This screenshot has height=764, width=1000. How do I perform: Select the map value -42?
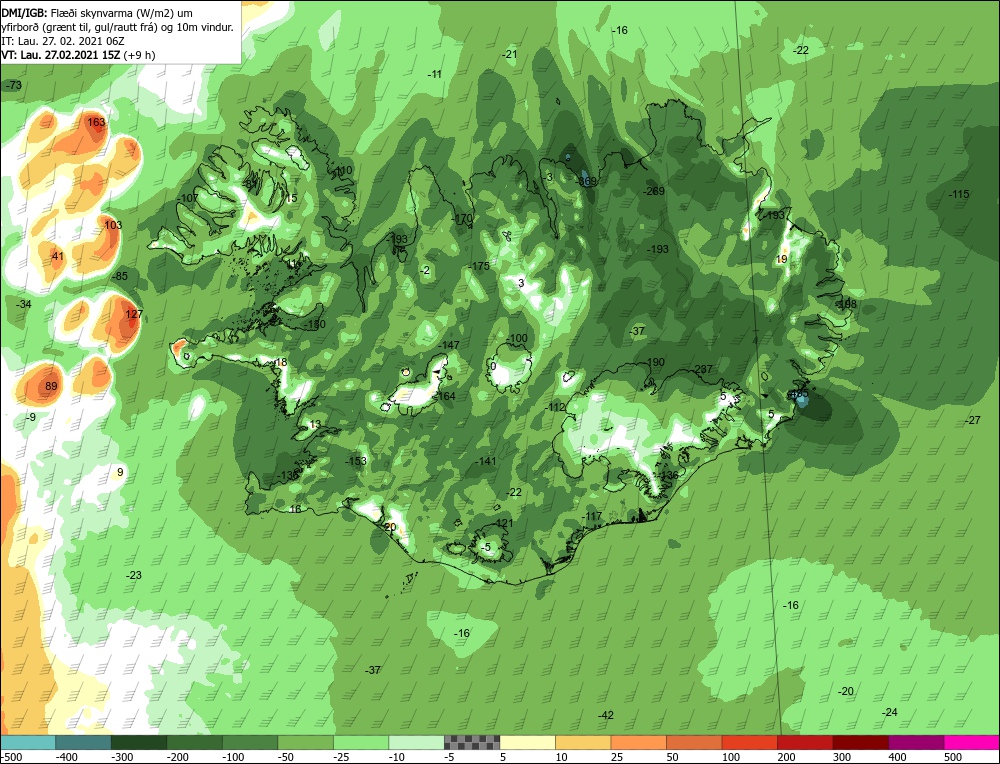pos(605,716)
